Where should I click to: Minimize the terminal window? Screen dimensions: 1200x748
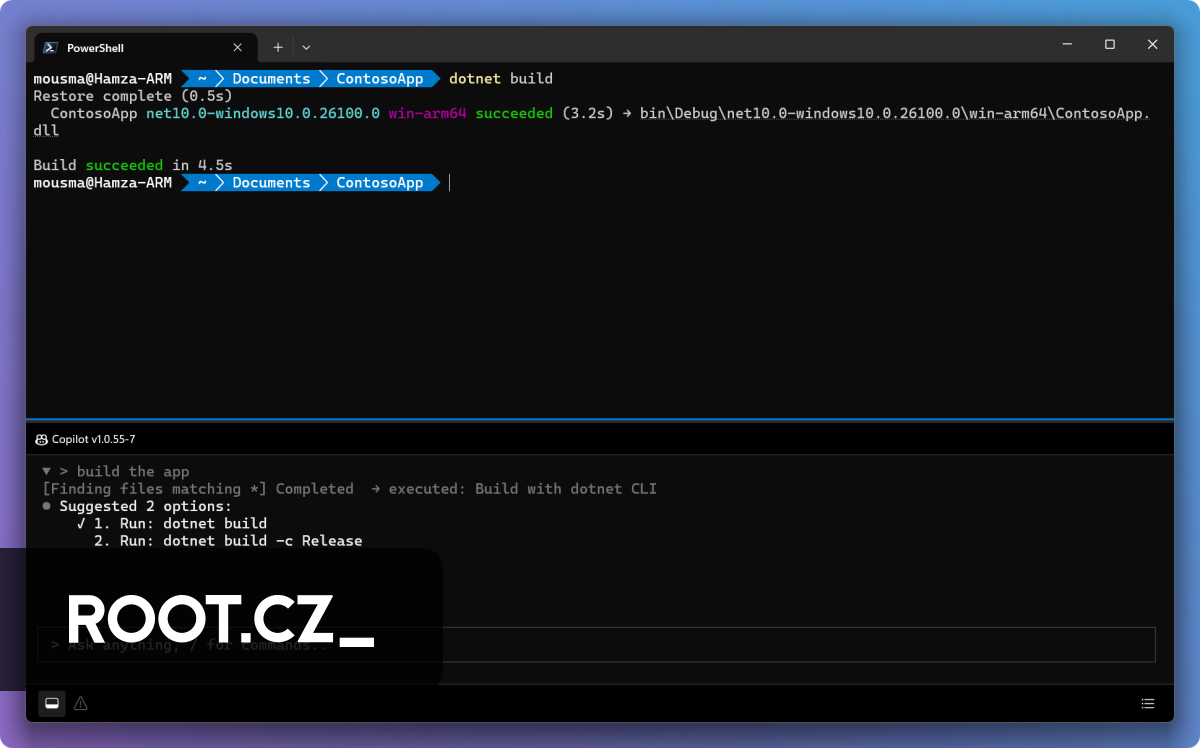tap(1067, 44)
